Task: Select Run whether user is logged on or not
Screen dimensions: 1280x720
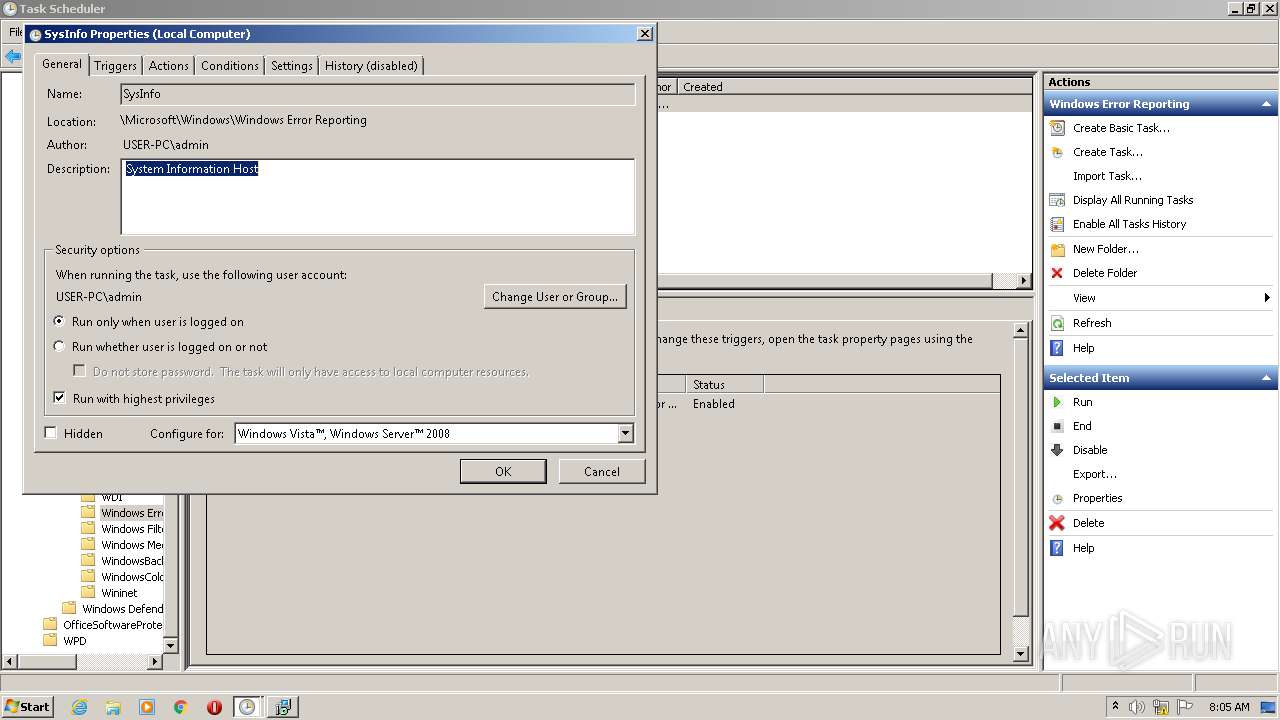Action: [x=60, y=347]
